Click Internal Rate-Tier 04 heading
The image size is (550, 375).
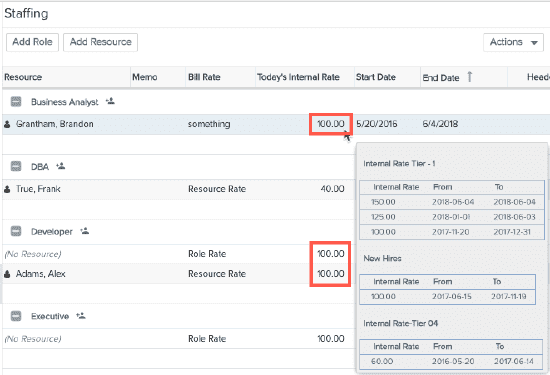[401, 323]
